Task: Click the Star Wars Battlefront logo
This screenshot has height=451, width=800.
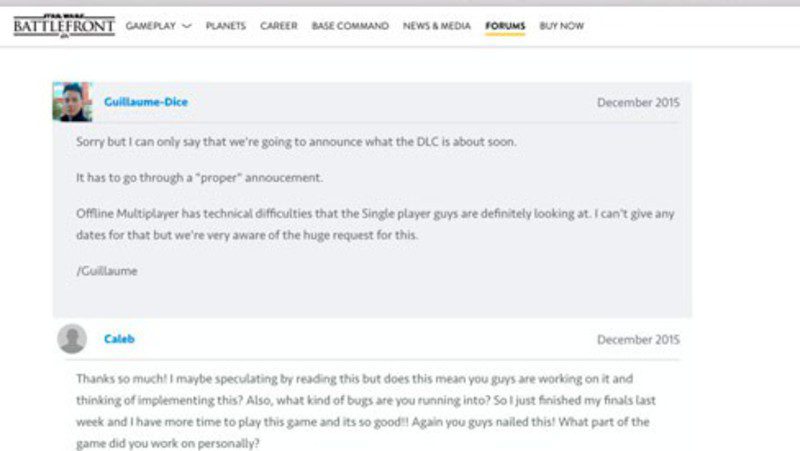Action: [64, 25]
